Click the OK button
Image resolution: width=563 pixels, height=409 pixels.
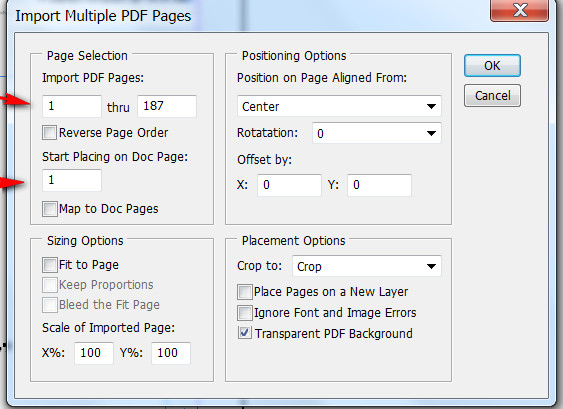tap(492, 66)
